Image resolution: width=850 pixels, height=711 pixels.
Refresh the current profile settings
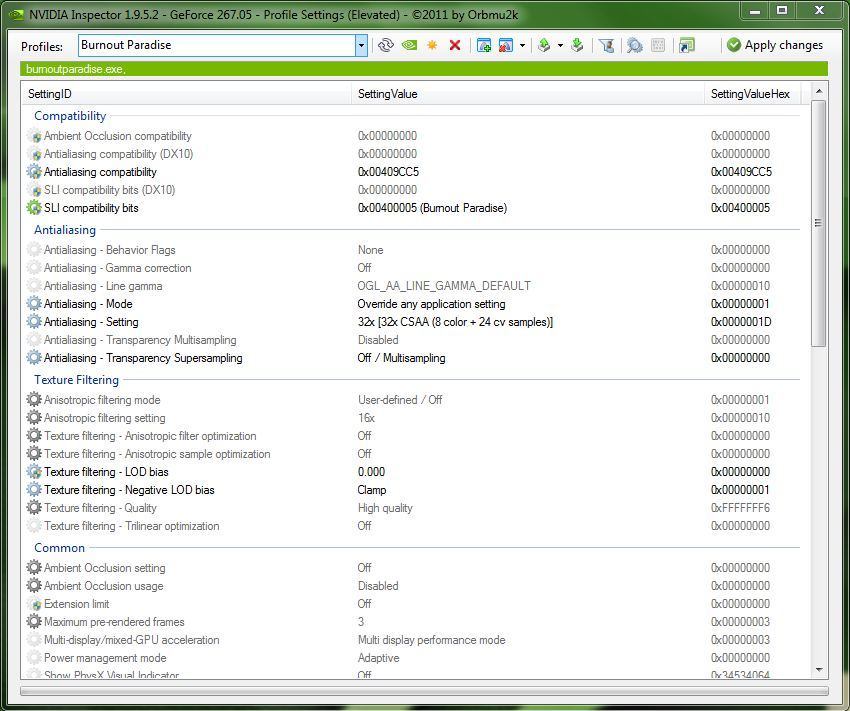pos(385,45)
